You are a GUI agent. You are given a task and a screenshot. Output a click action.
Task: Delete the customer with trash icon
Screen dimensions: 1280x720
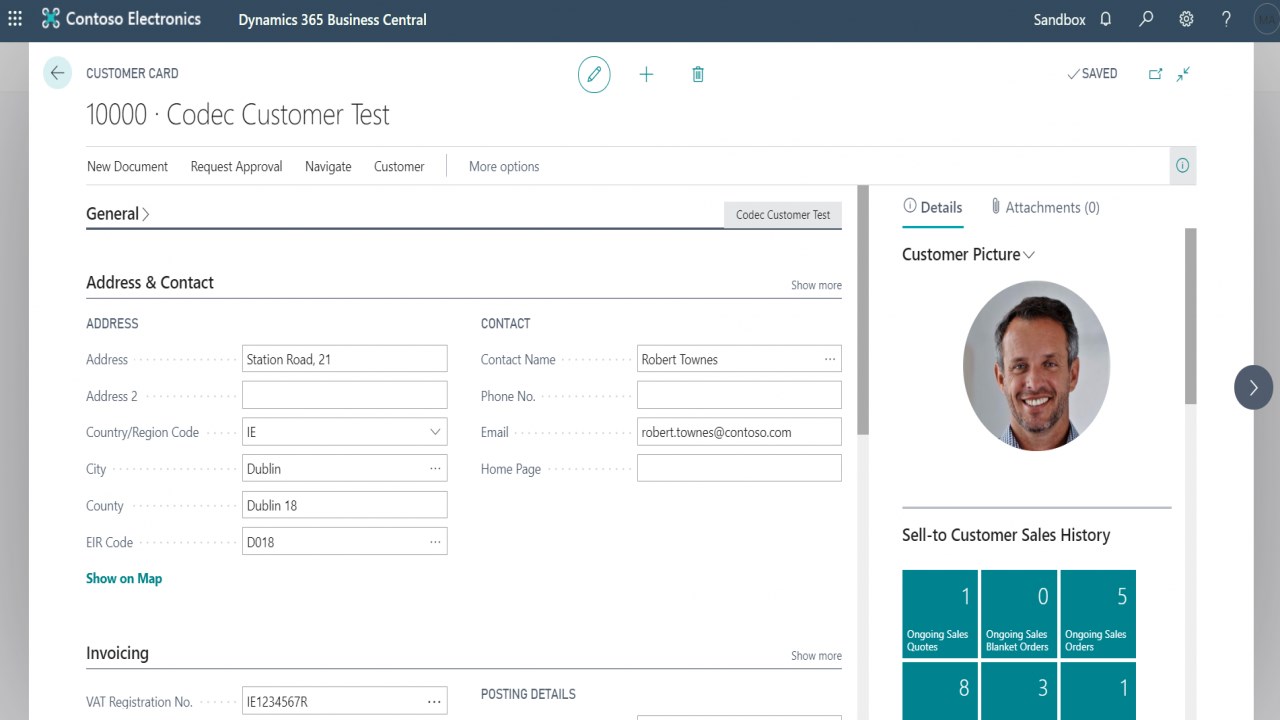pos(698,74)
